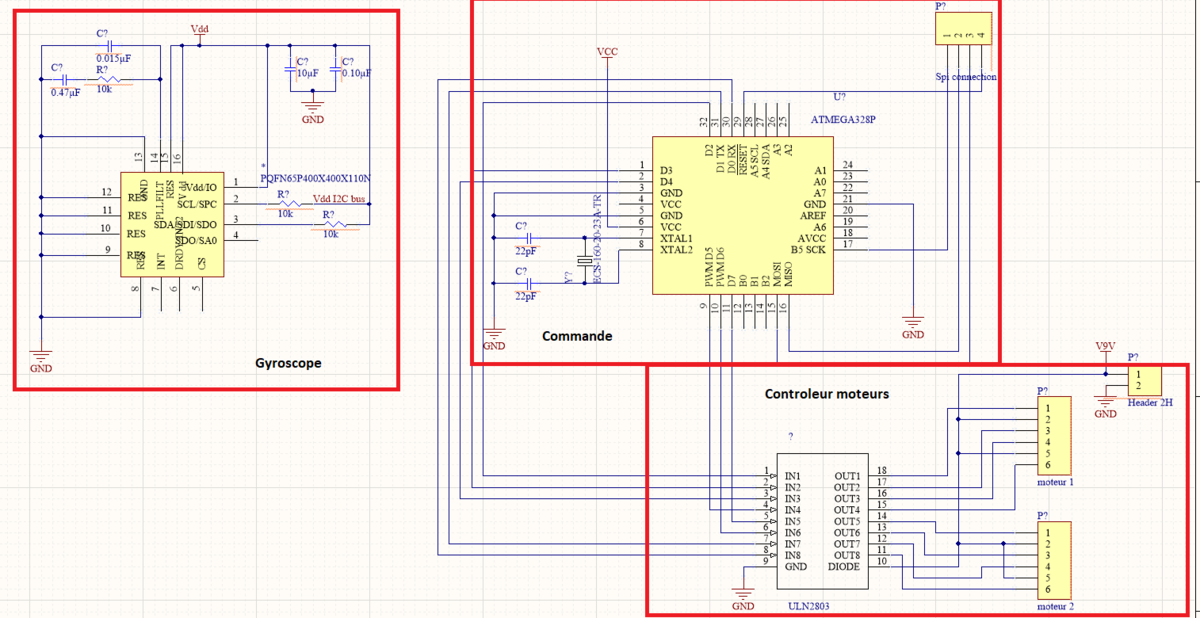Viewport: 1200px width, 618px height.
Task: Select the V9V power port
Action: (x=1105, y=347)
